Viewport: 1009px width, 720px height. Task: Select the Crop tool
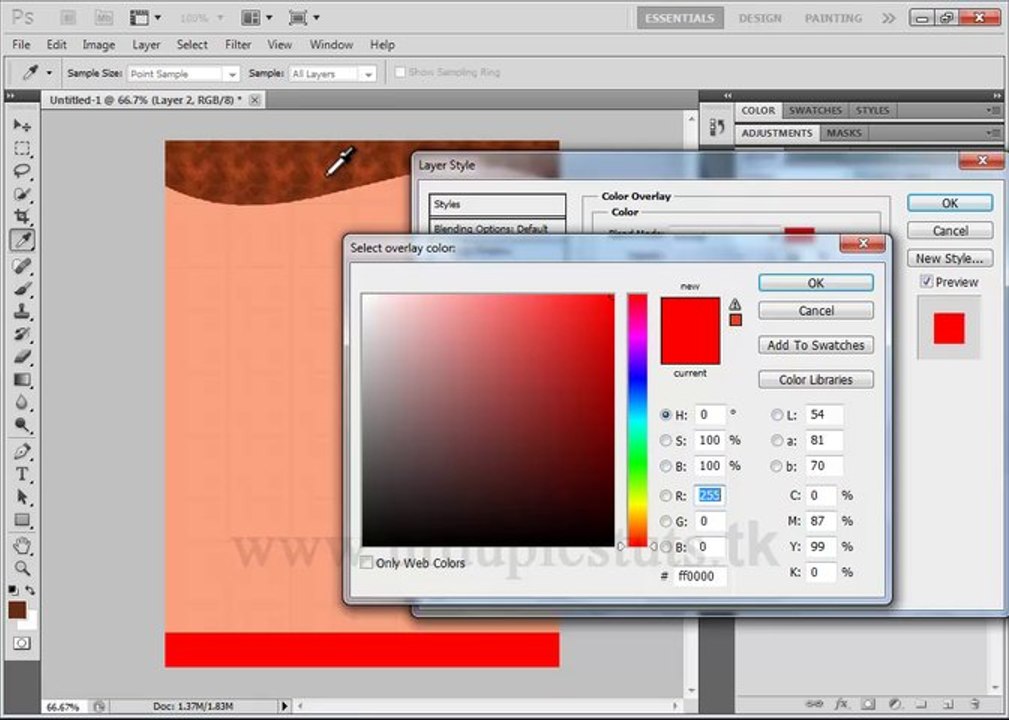click(x=22, y=216)
